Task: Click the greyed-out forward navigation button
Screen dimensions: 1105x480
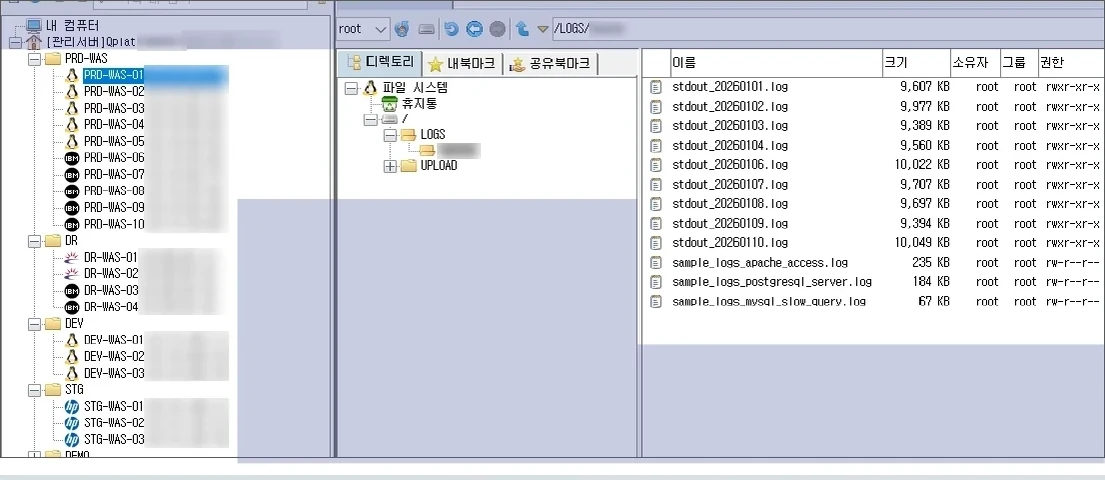Action: tap(498, 29)
